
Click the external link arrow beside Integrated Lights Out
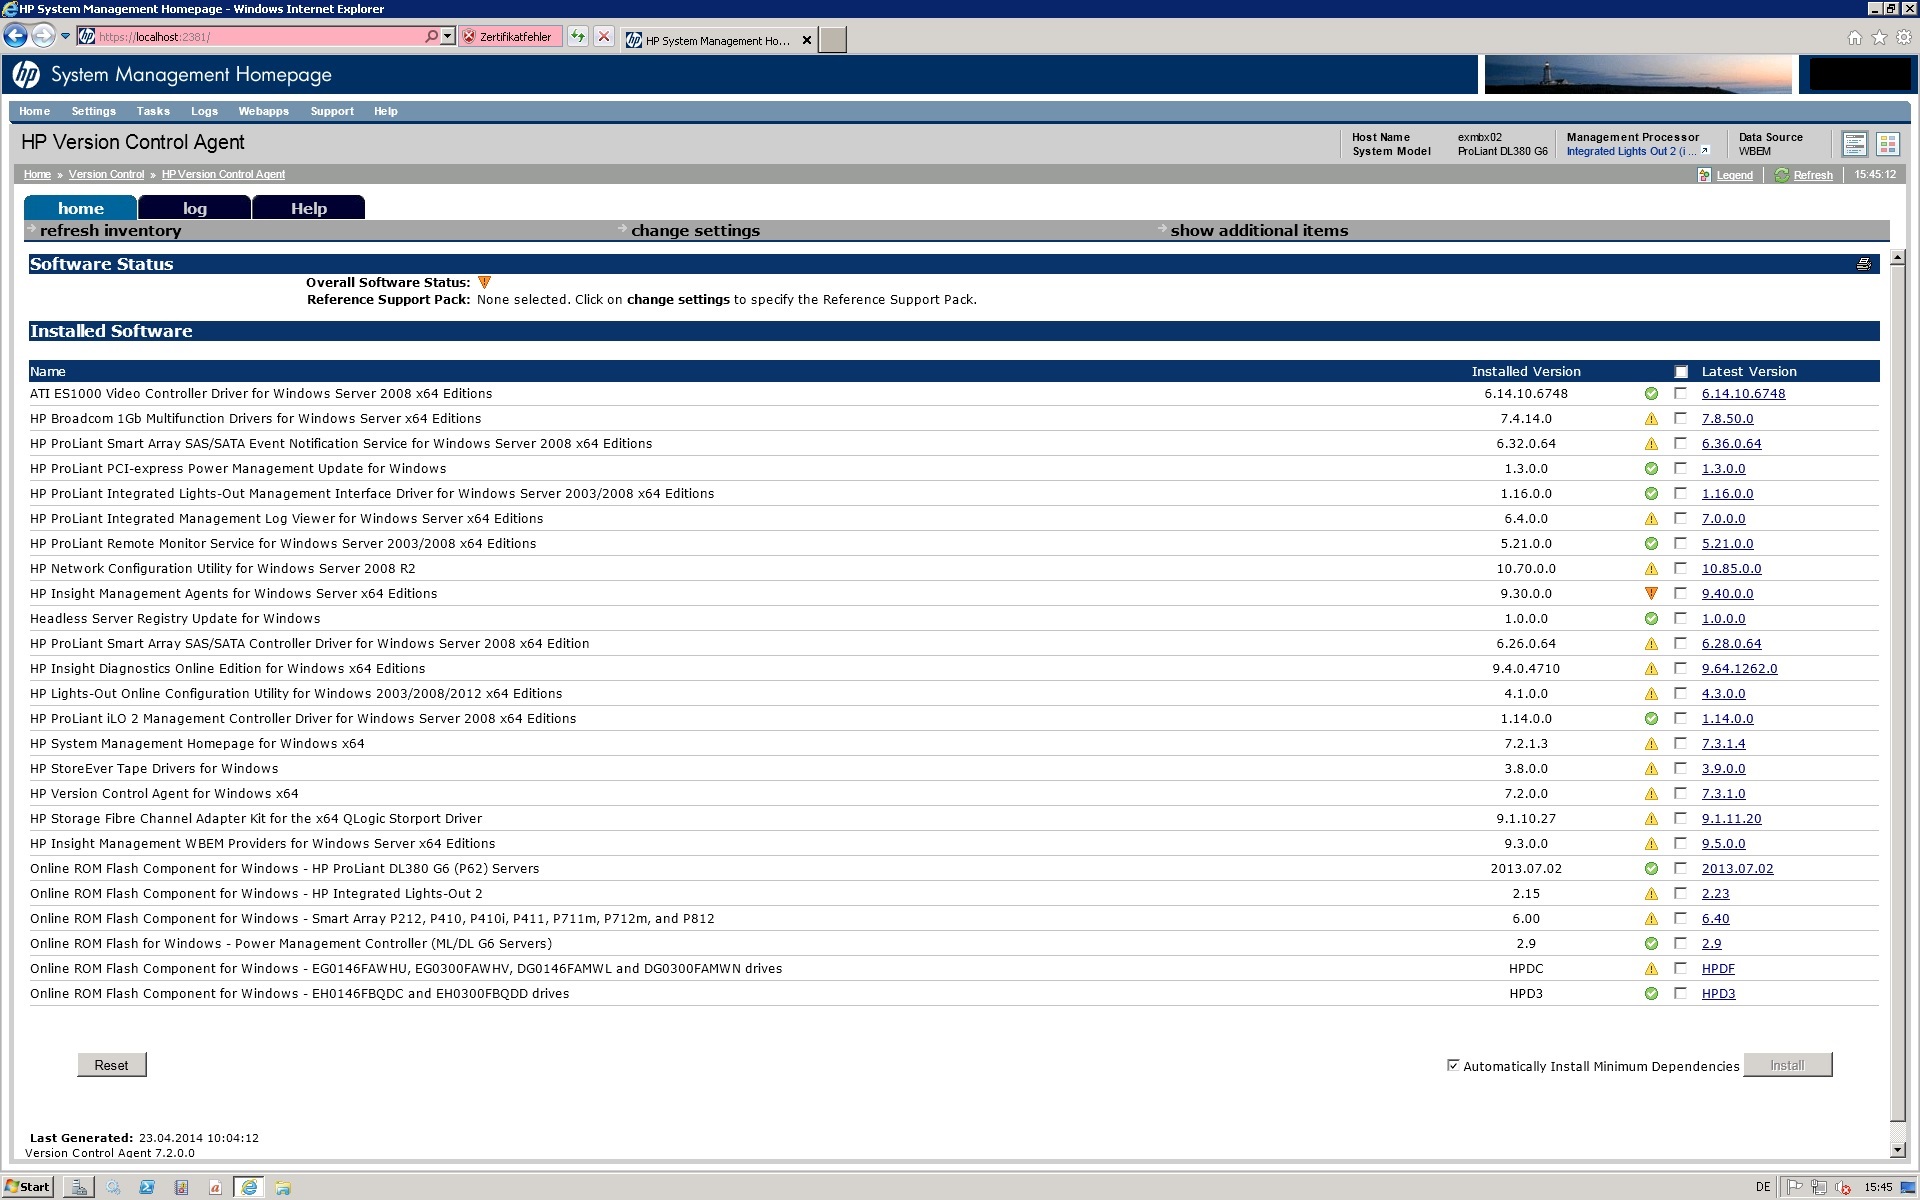1705,151
